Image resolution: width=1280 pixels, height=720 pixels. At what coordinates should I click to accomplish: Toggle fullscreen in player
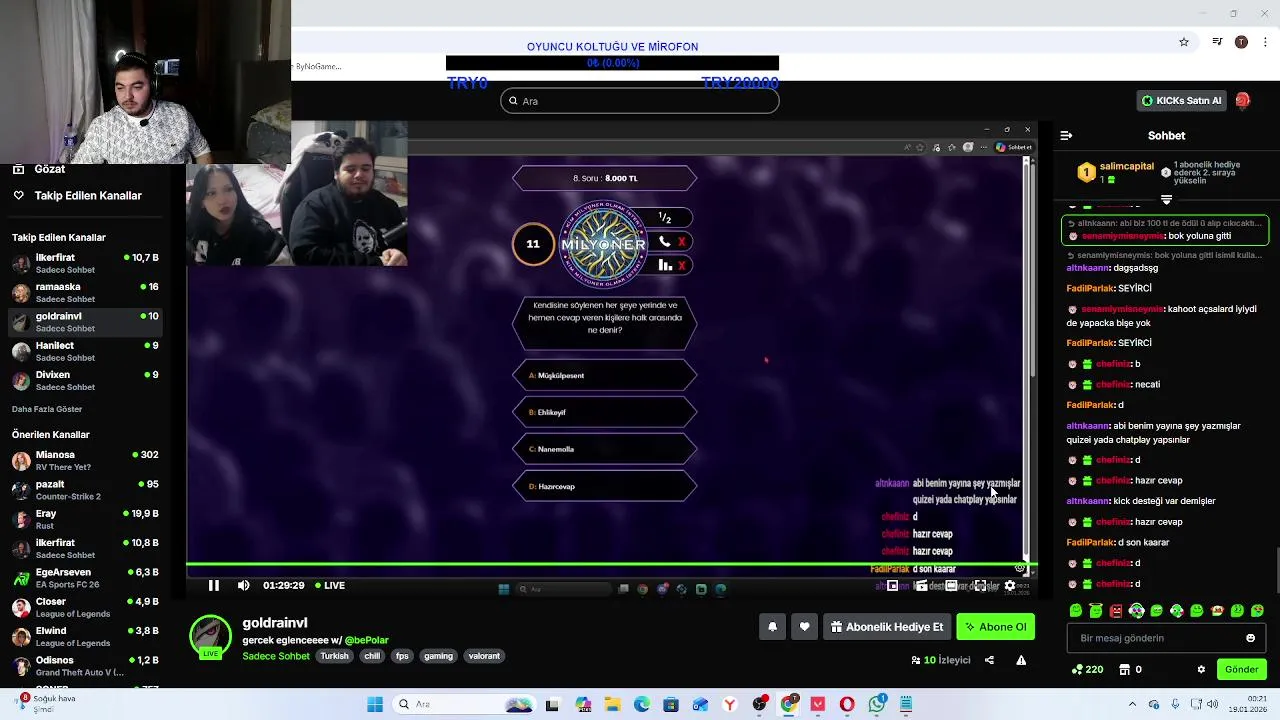click(980, 586)
